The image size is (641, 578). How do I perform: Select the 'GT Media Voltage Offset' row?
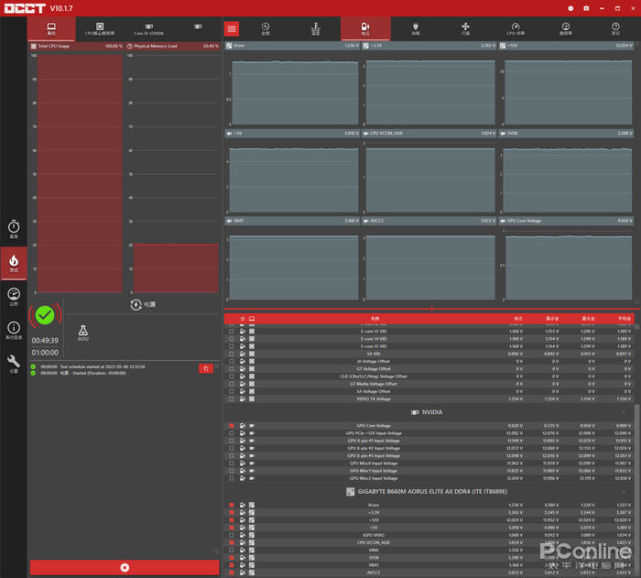tap(429, 384)
